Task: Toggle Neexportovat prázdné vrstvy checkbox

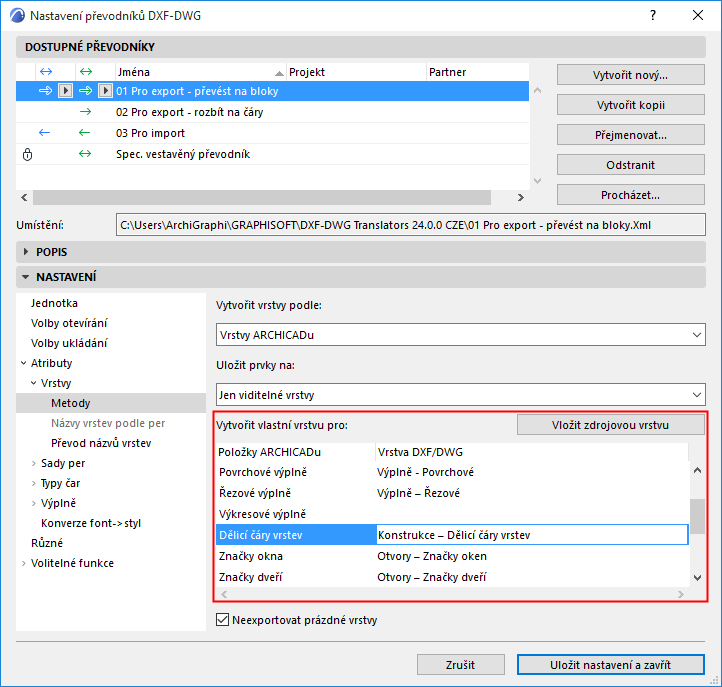Action: coord(222,620)
